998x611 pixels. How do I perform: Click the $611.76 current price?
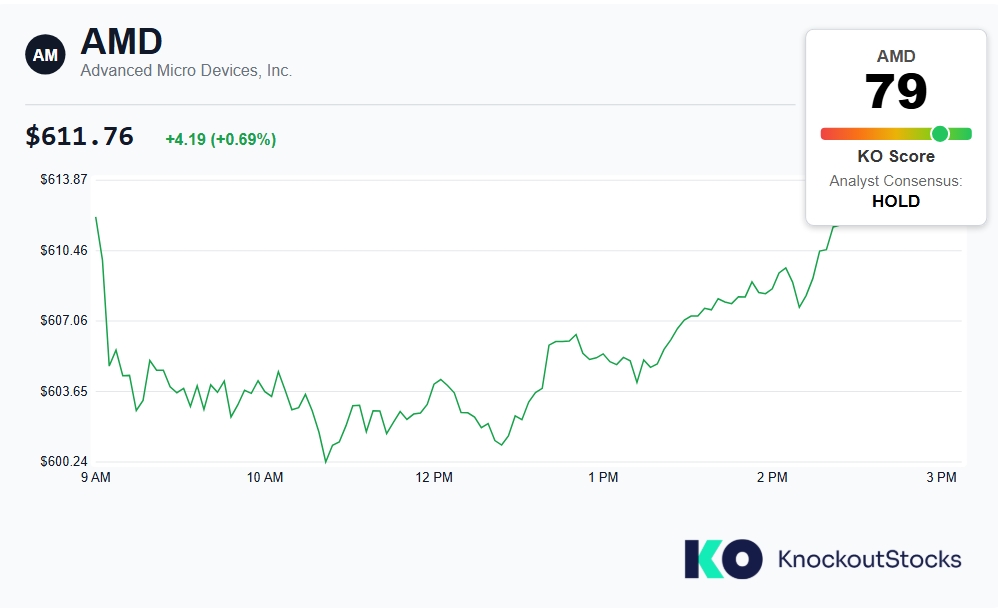pyautogui.click(x=80, y=136)
